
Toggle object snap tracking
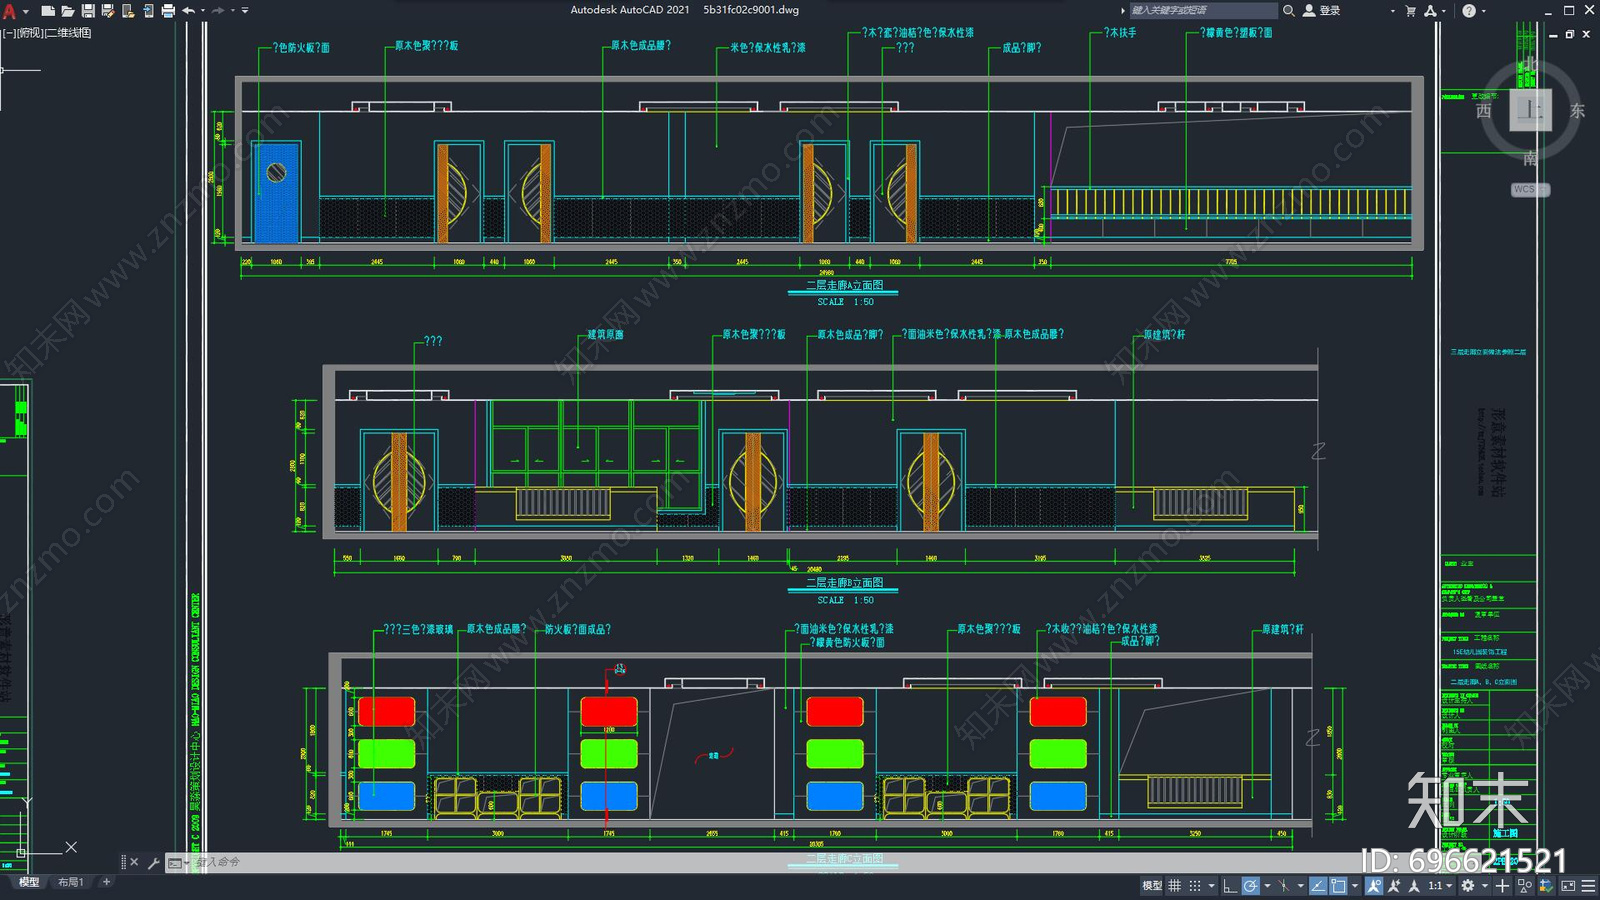click(x=1318, y=886)
